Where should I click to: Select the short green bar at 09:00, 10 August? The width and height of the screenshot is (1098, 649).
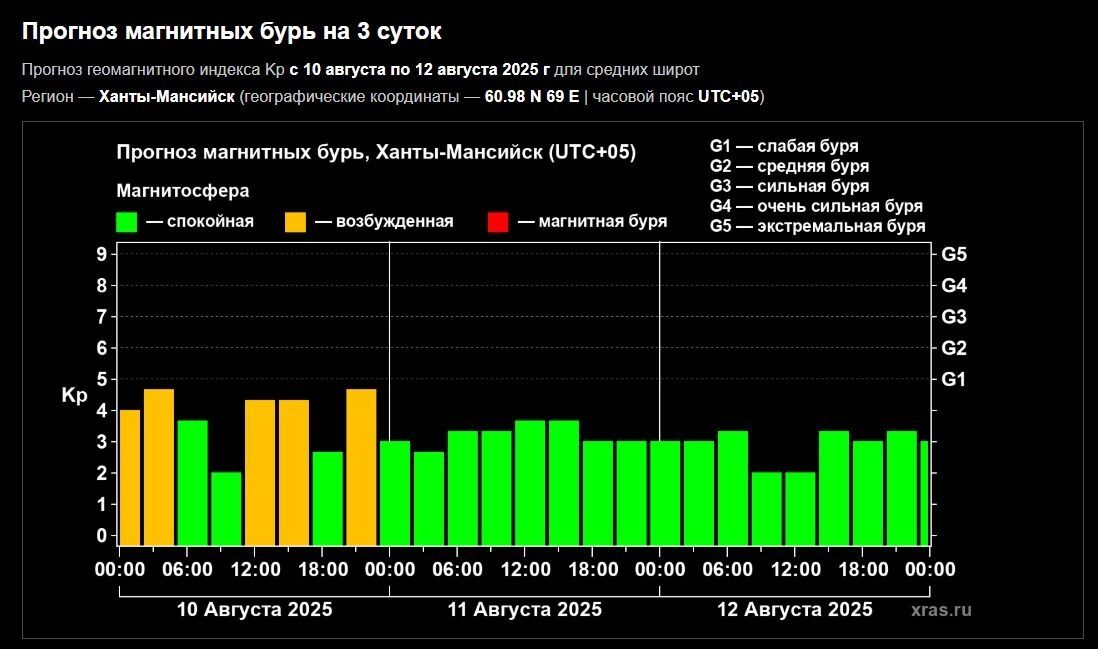coord(226,508)
